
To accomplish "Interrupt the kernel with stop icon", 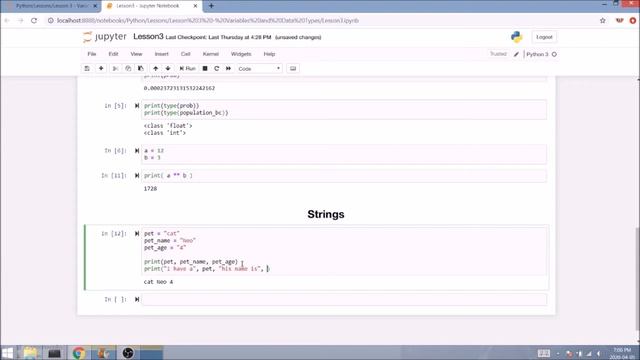I will [x=205, y=69].
